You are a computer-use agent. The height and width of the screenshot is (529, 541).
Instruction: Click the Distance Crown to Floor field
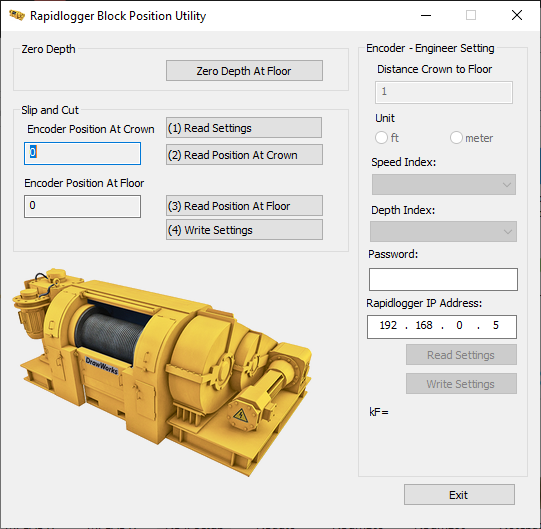444,92
